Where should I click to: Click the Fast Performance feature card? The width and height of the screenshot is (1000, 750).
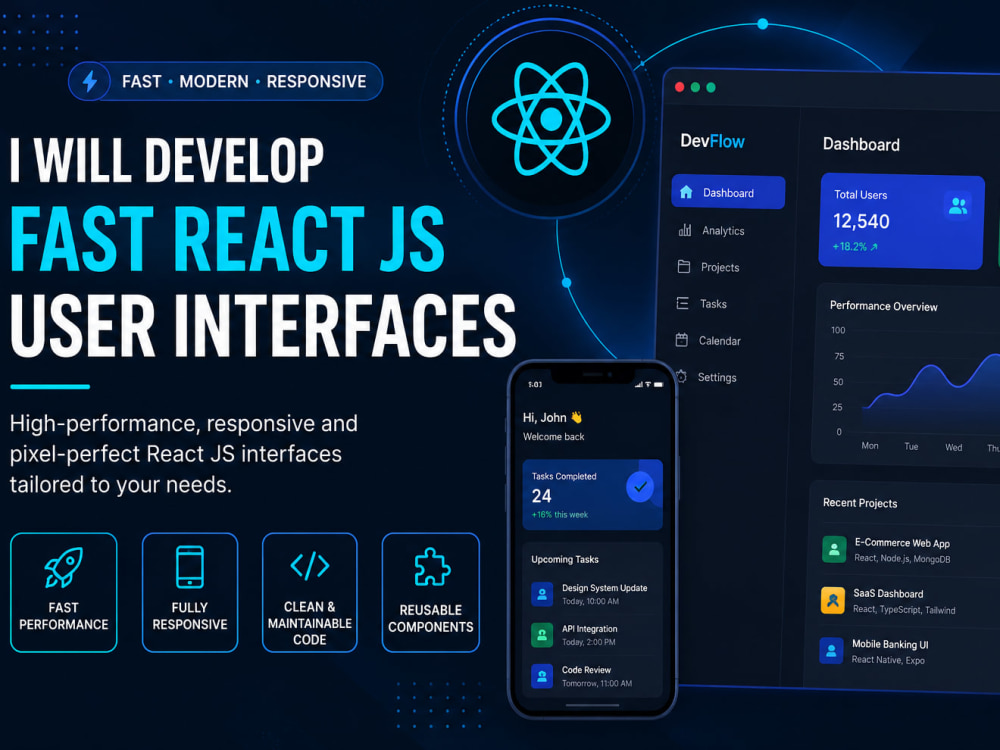pos(64,592)
